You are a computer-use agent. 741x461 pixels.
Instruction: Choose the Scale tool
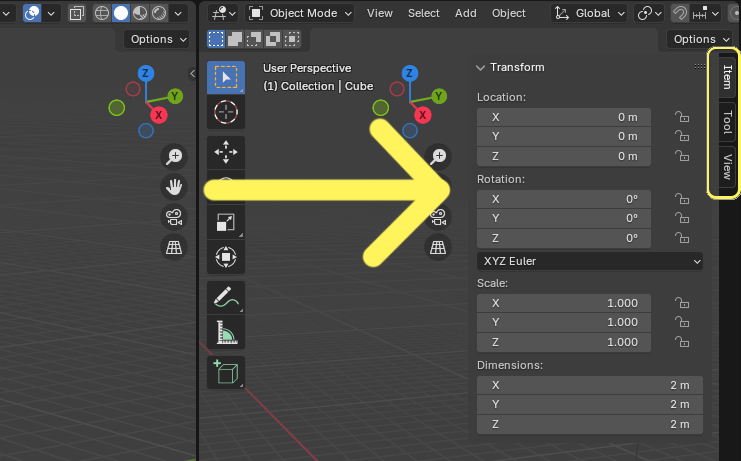coord(226,224)
